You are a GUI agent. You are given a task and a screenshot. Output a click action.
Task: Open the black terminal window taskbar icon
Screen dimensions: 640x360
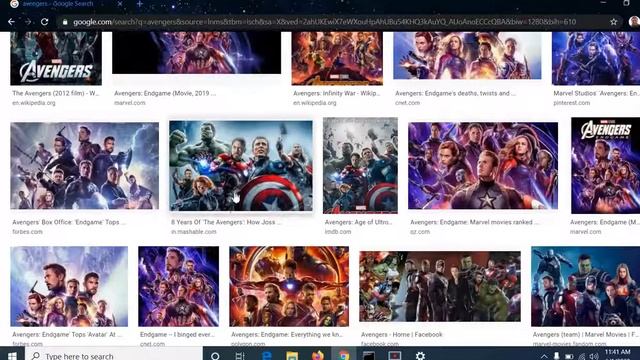point(369,356)
